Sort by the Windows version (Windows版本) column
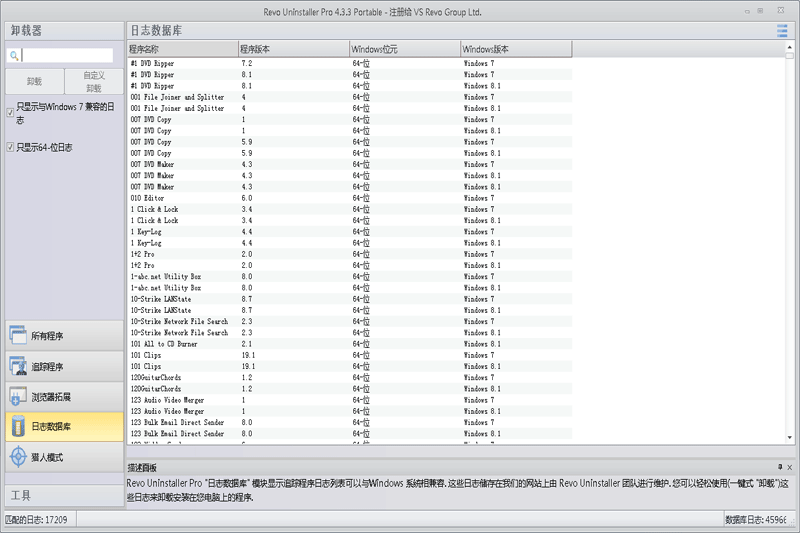The width and height of the screenshot is (800, 533). (x=516, y=49)
